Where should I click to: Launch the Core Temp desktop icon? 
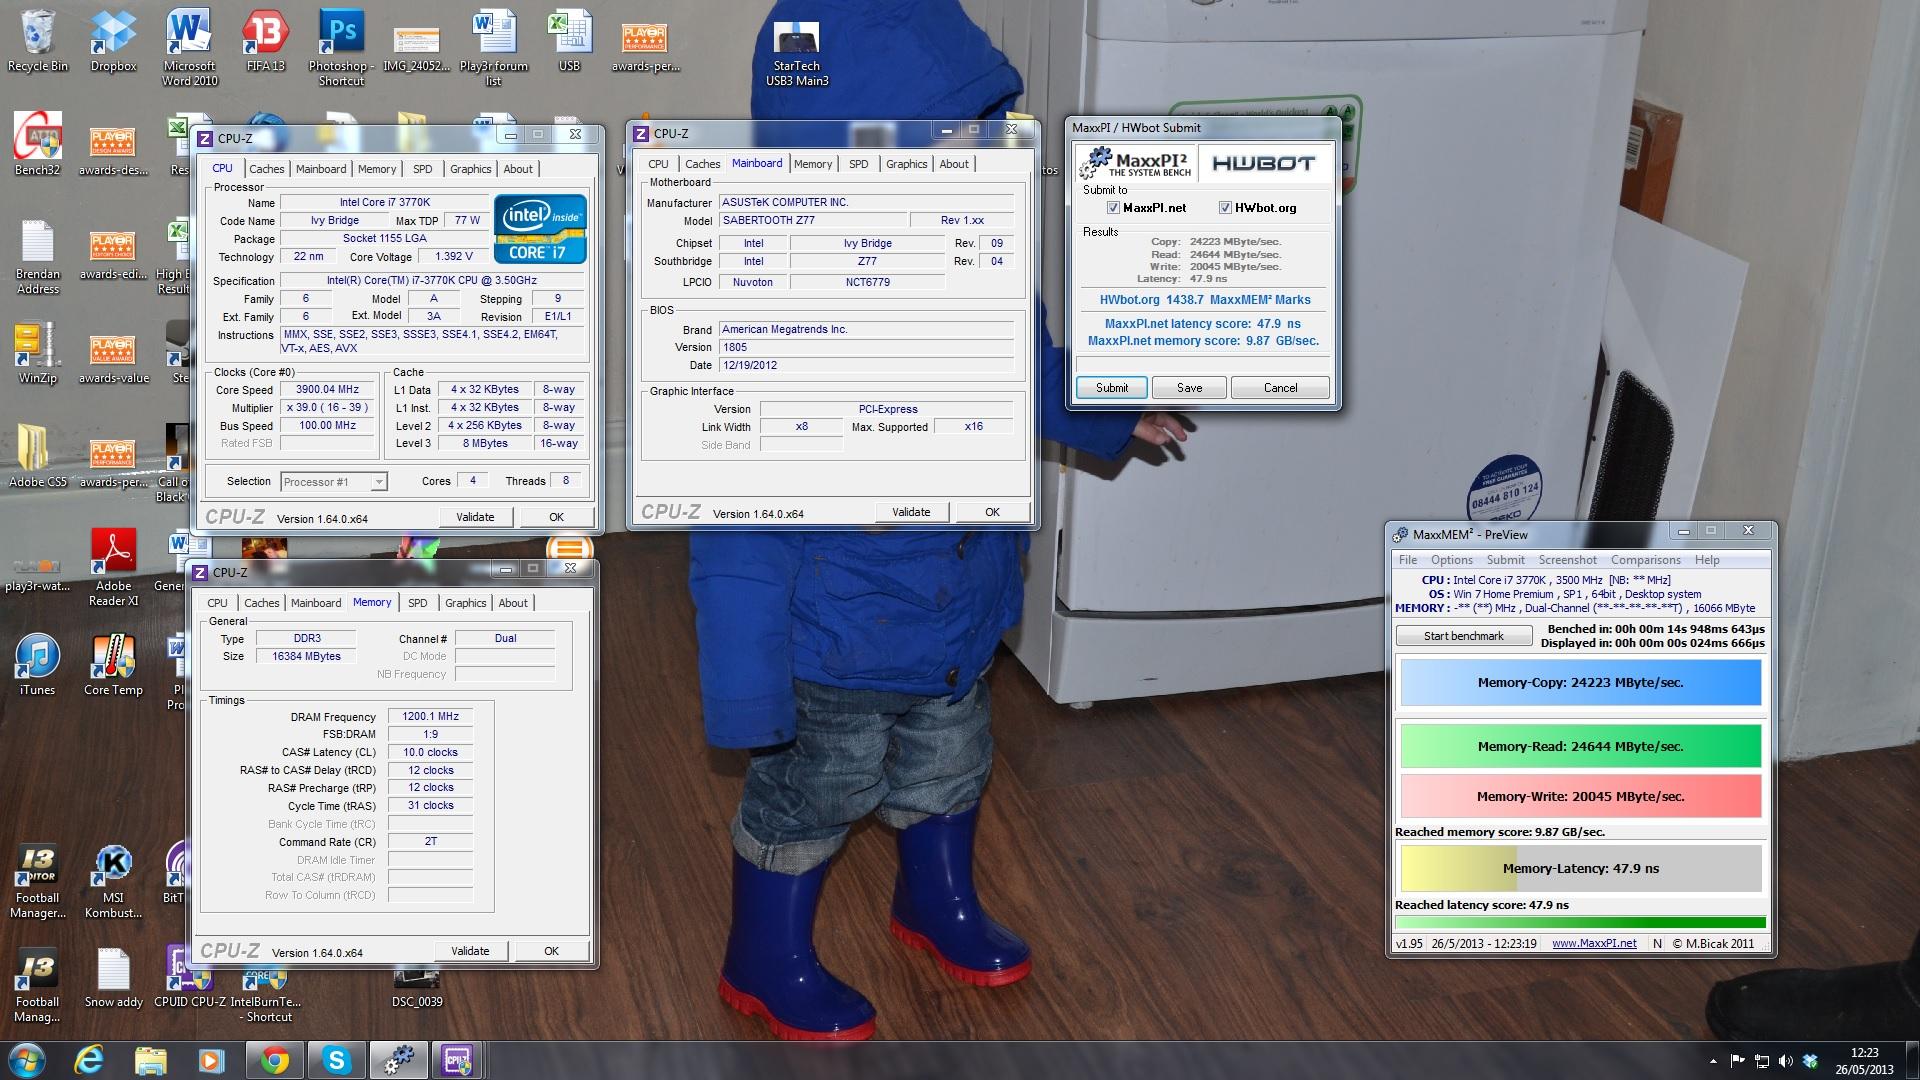pos(113,665)
